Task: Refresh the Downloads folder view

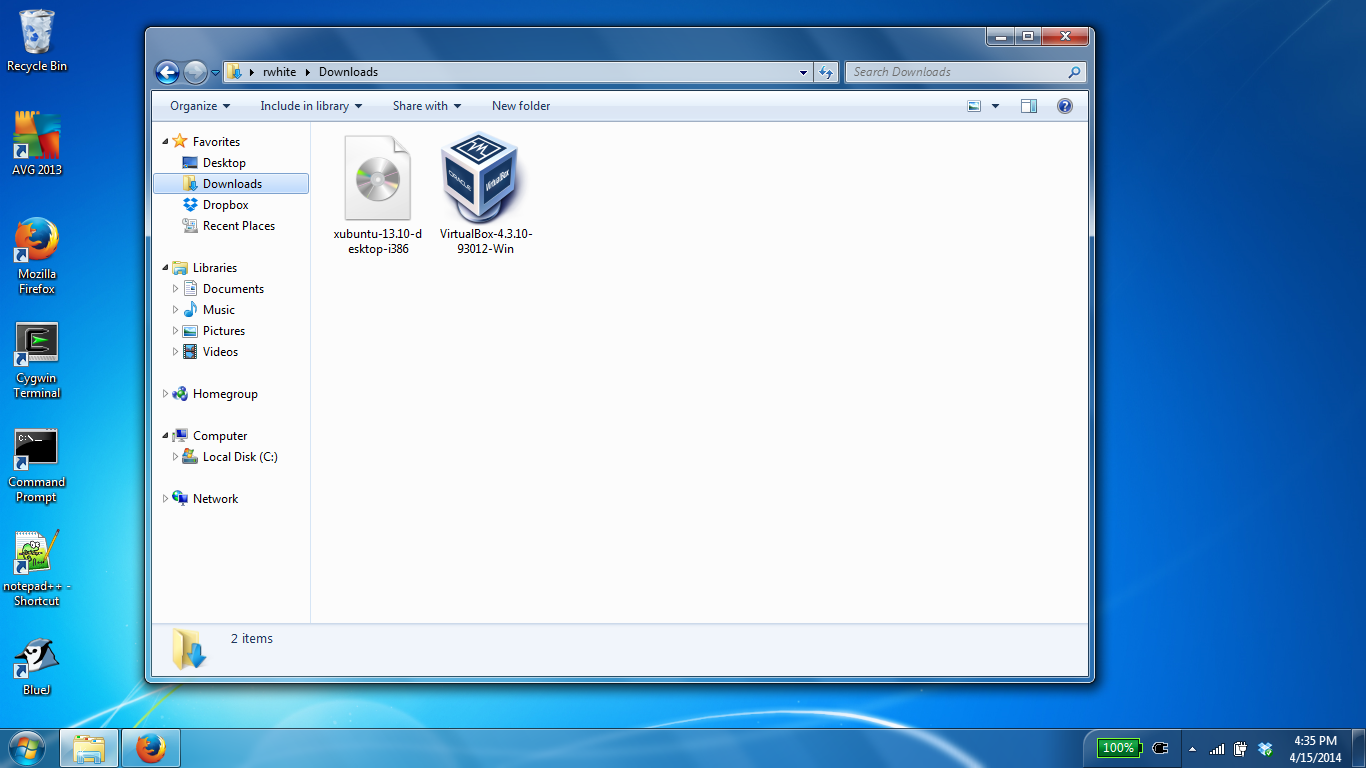Action: tap(826, 72)
